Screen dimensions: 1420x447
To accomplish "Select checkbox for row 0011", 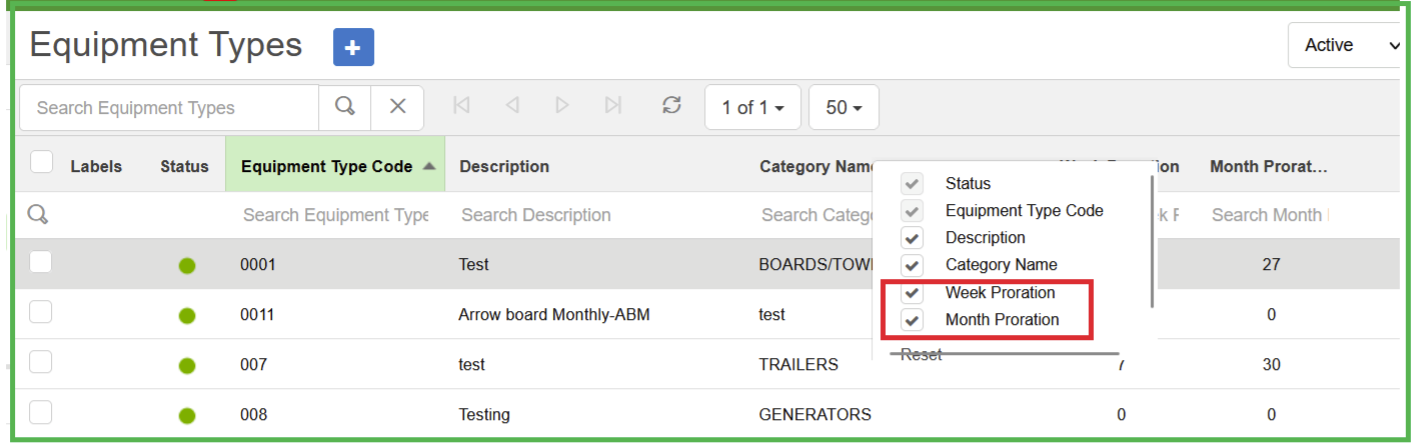I will [41, 313].
